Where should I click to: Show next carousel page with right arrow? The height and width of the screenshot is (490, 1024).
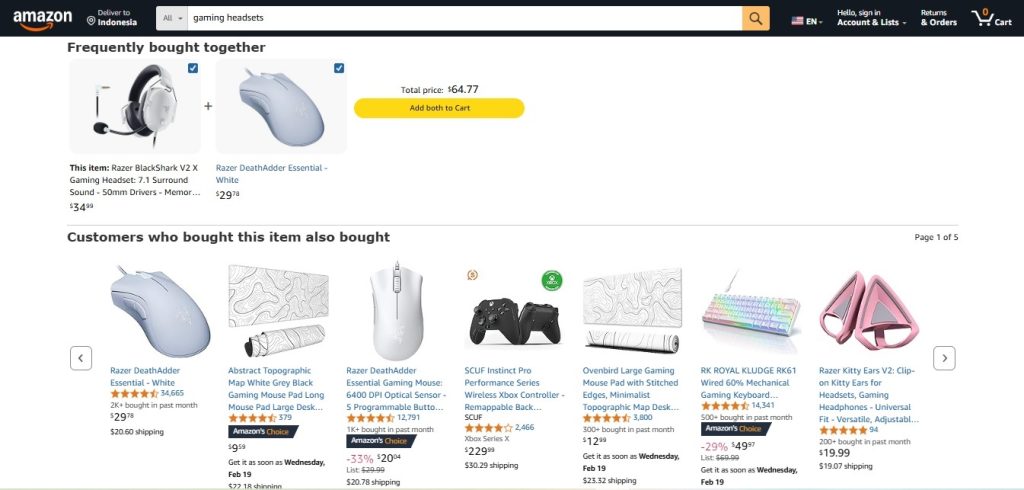944,358
